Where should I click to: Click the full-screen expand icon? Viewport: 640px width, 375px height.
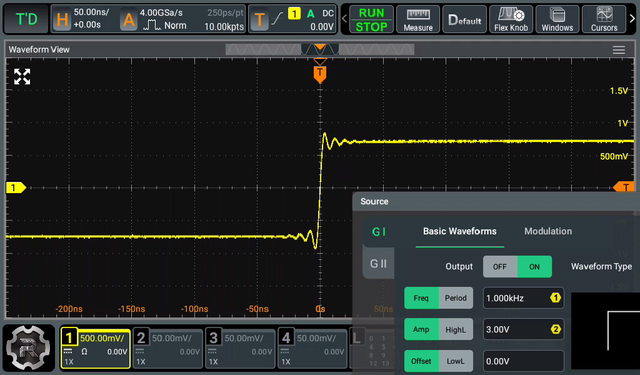pyautogui.click(x=22, y=77)
